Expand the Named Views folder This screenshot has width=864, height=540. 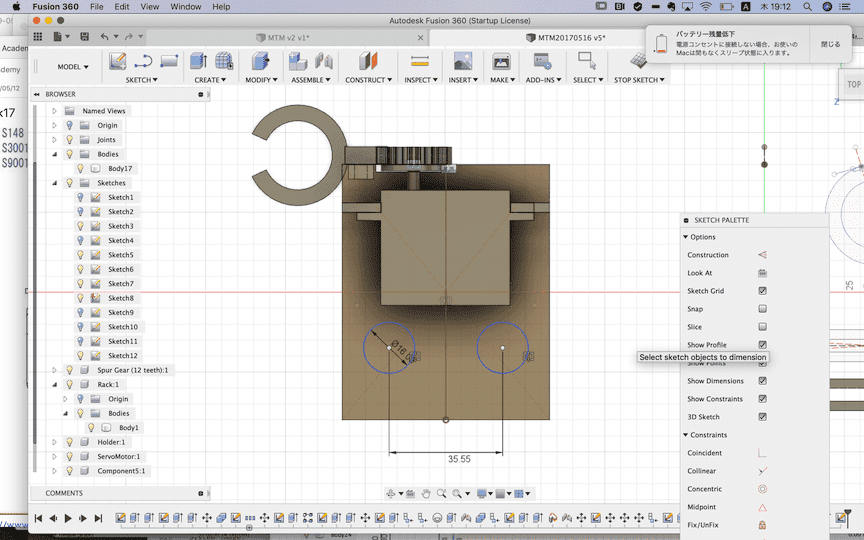55,111
